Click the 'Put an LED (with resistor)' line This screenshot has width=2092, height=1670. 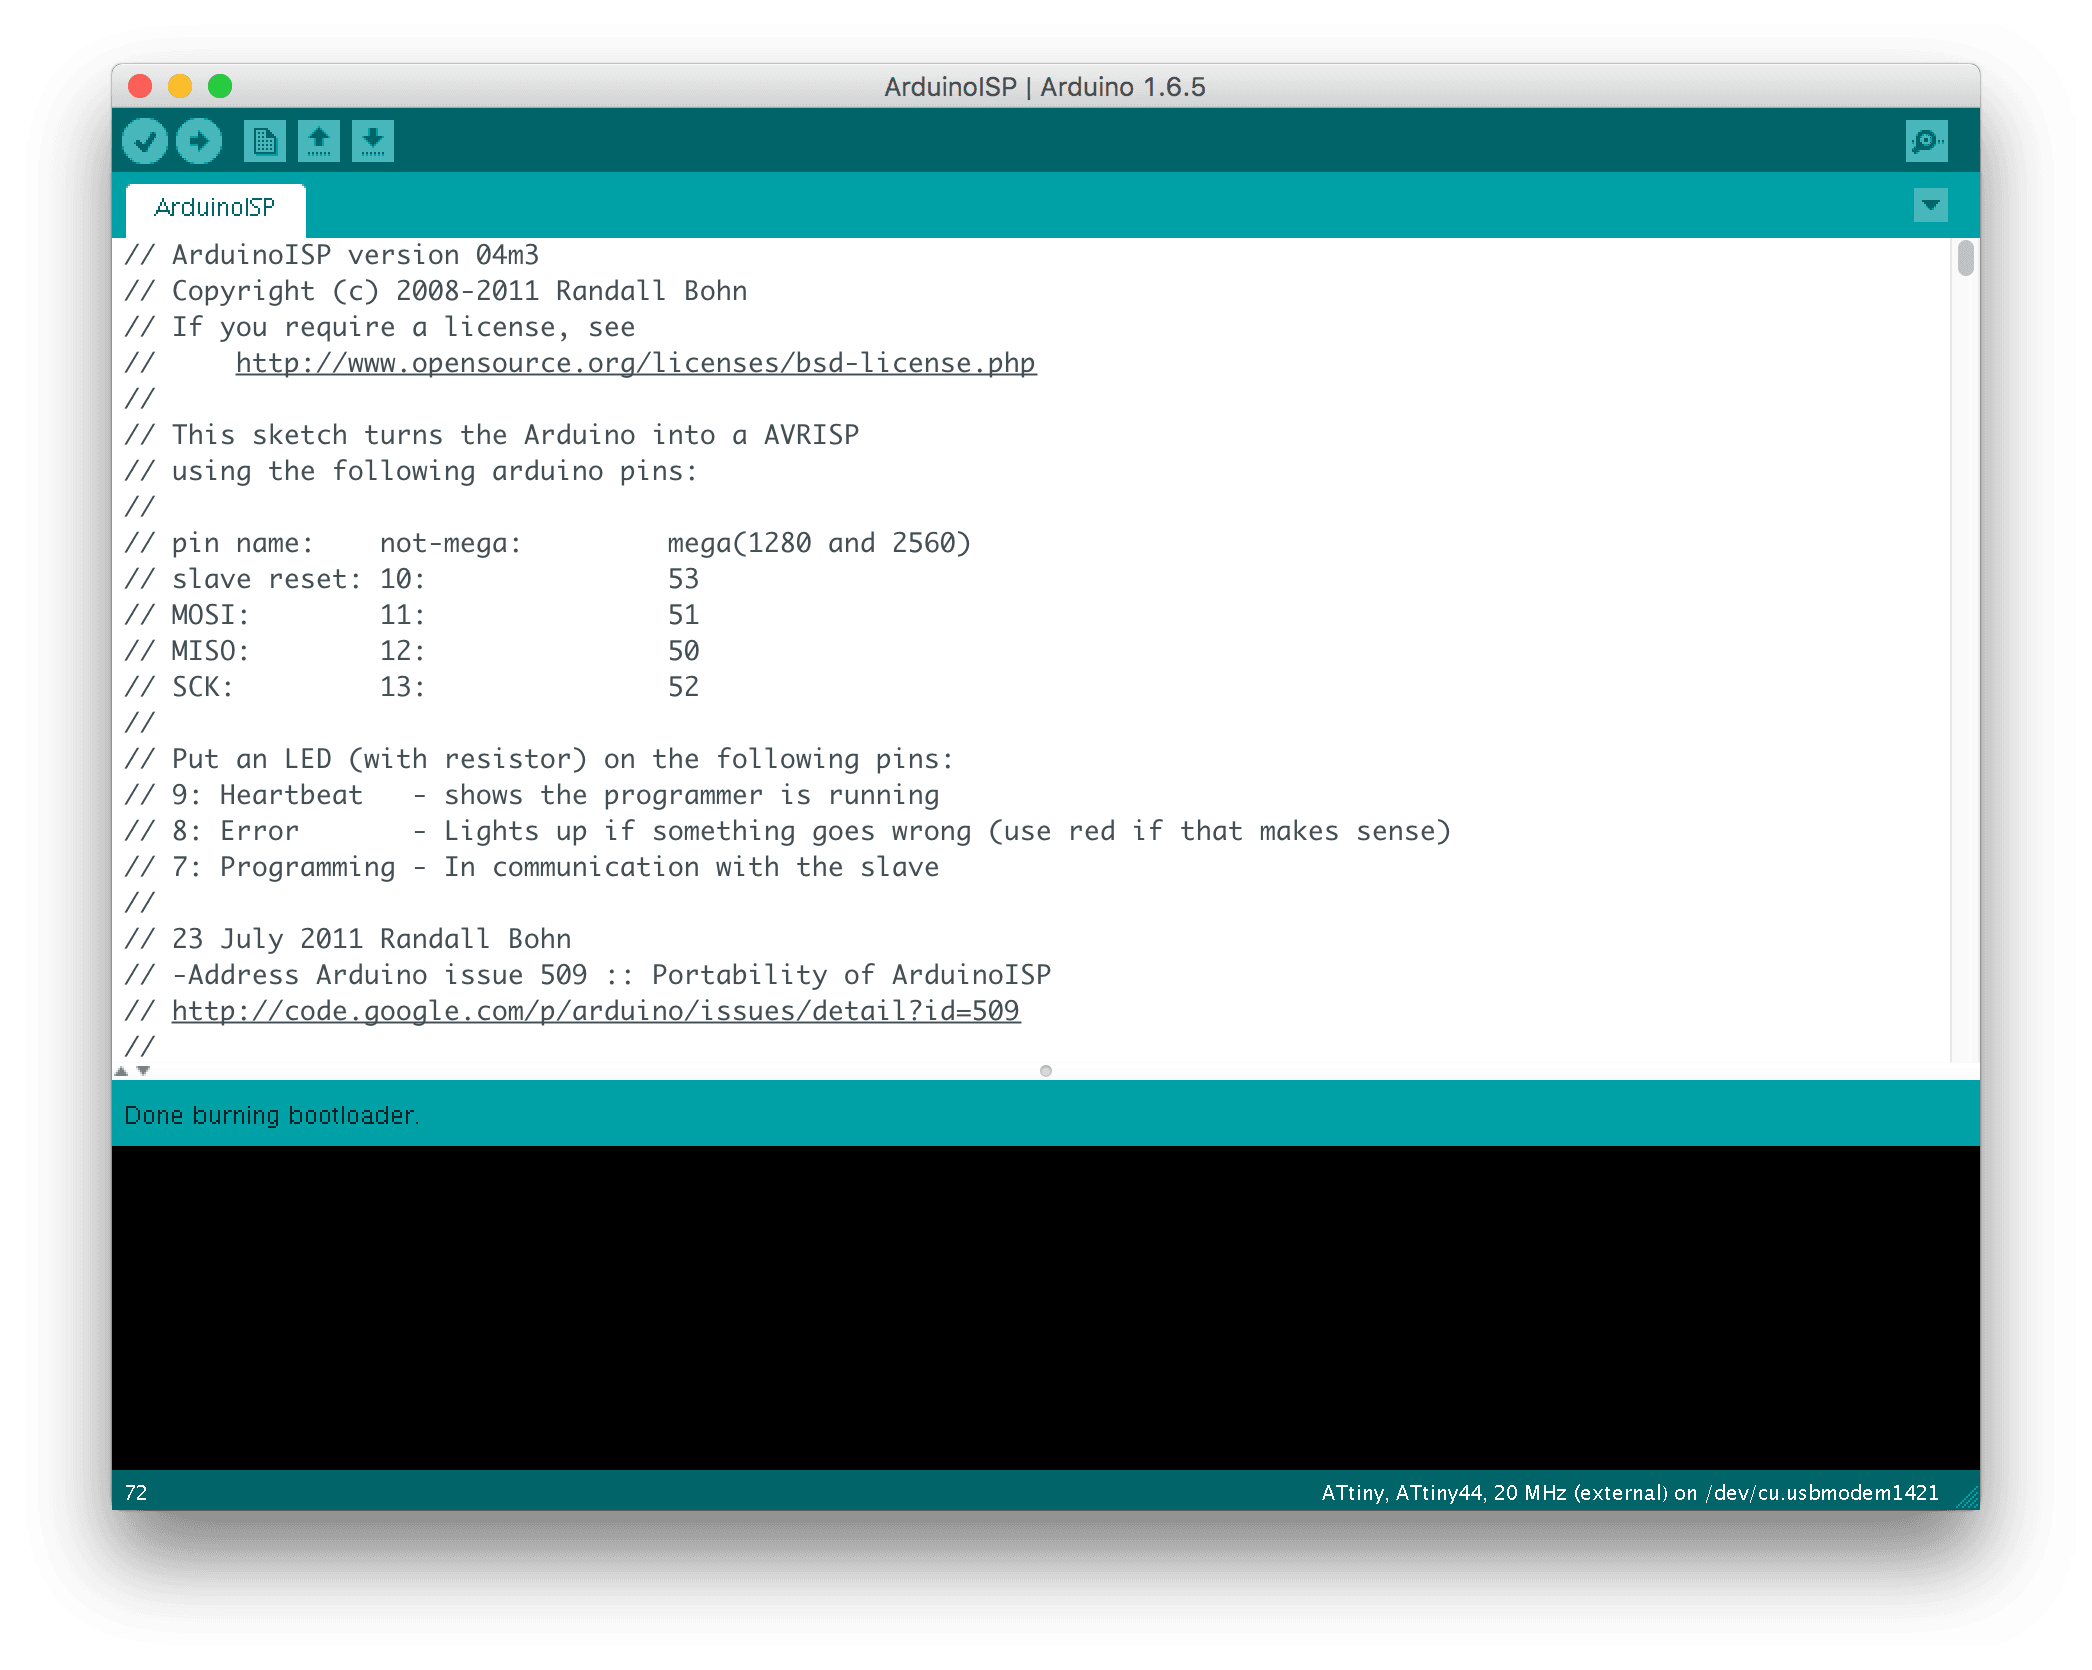[x=540, y=759]
